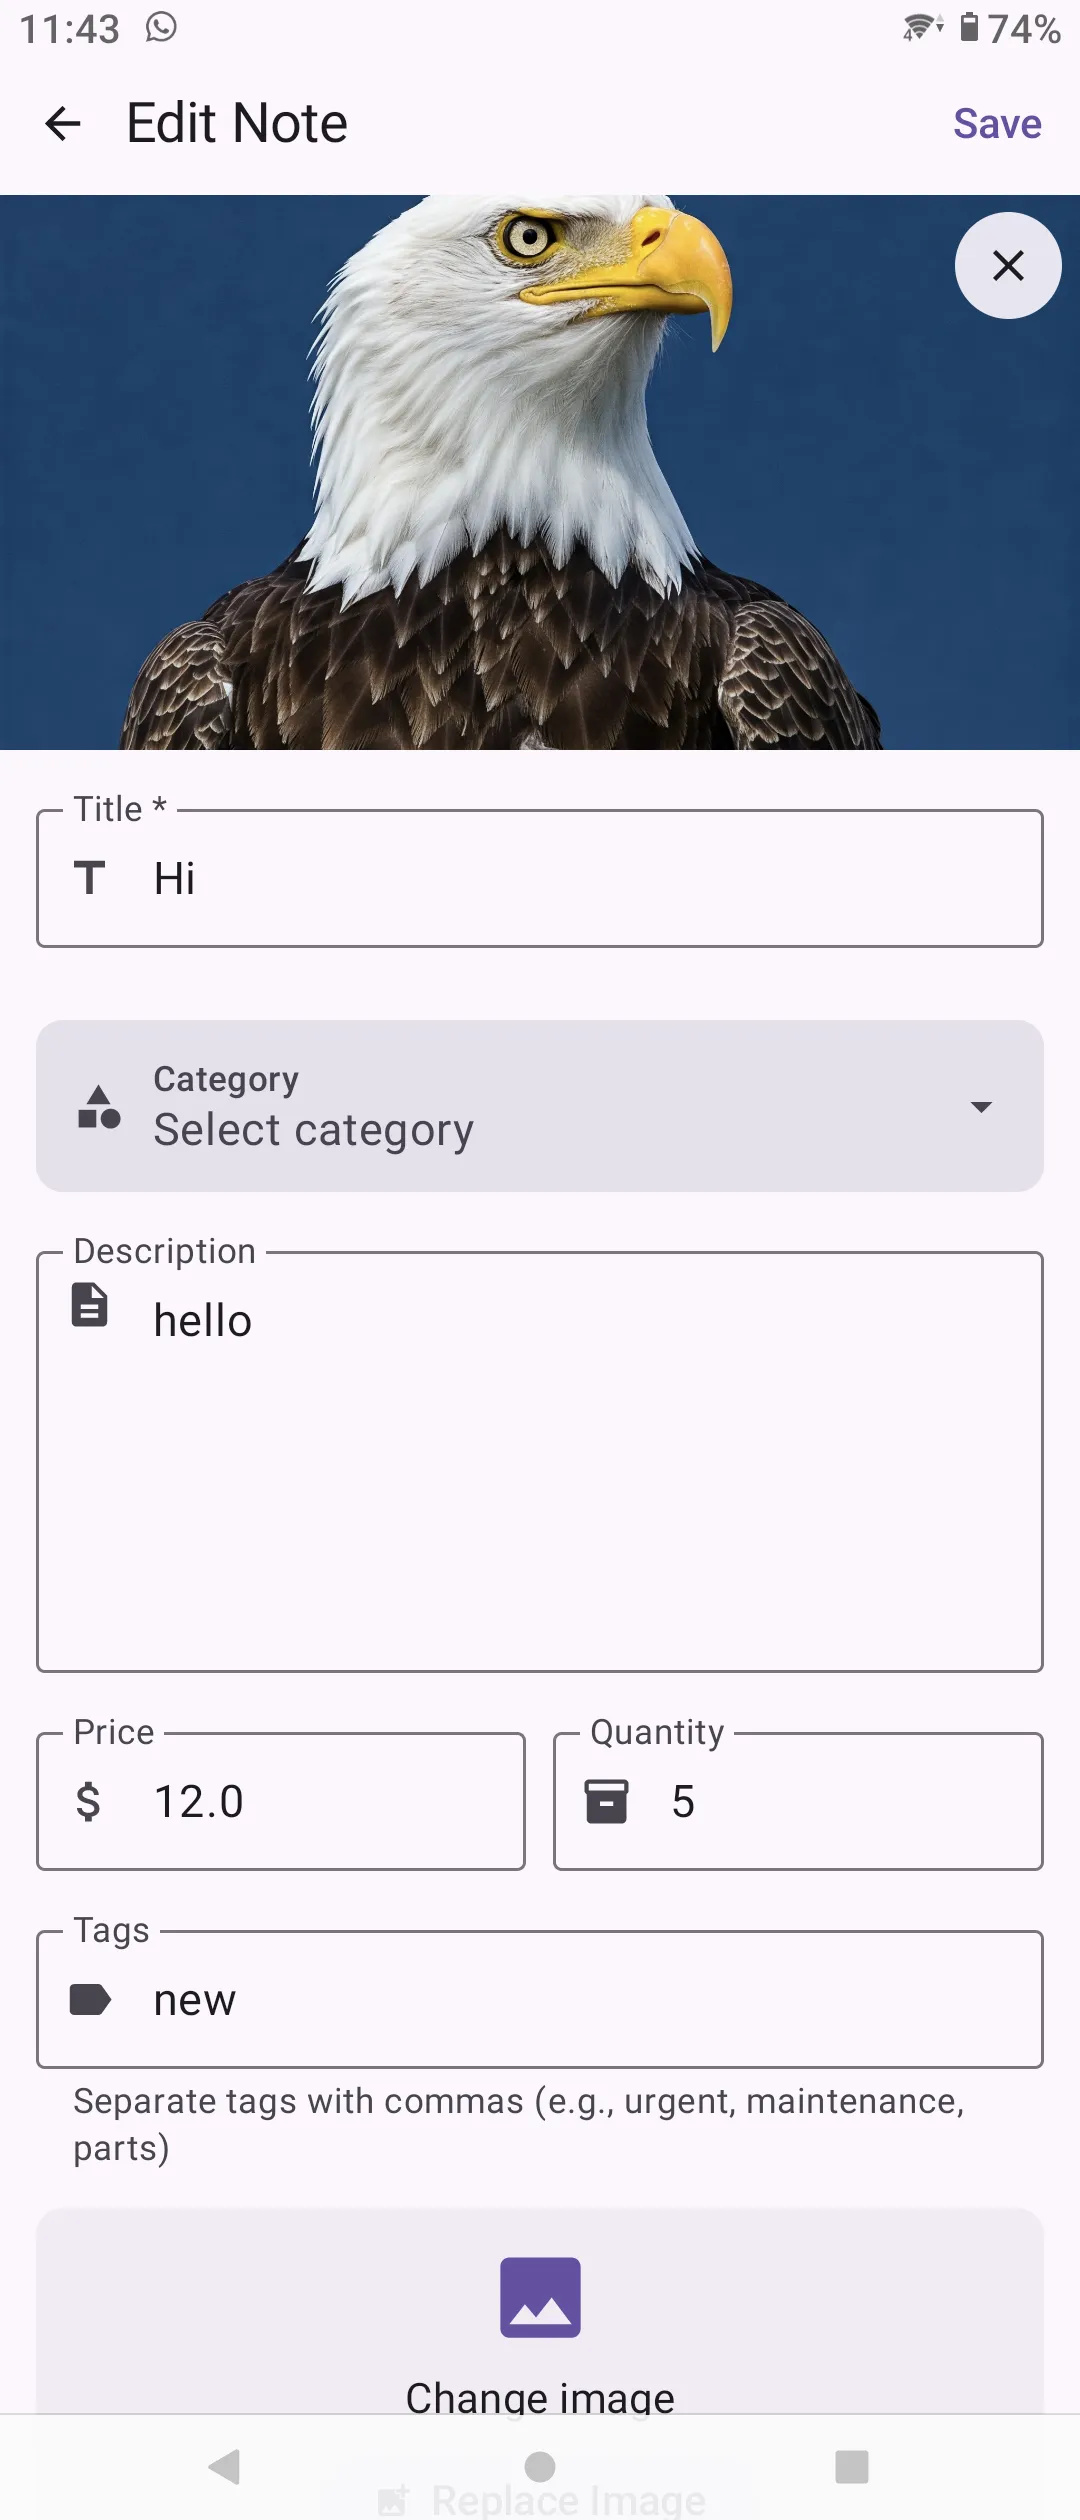The height and width of the screenshot is (2520, 1080).
Task: Tap the battery indicator in status bar
Action: tap(968, 28)
